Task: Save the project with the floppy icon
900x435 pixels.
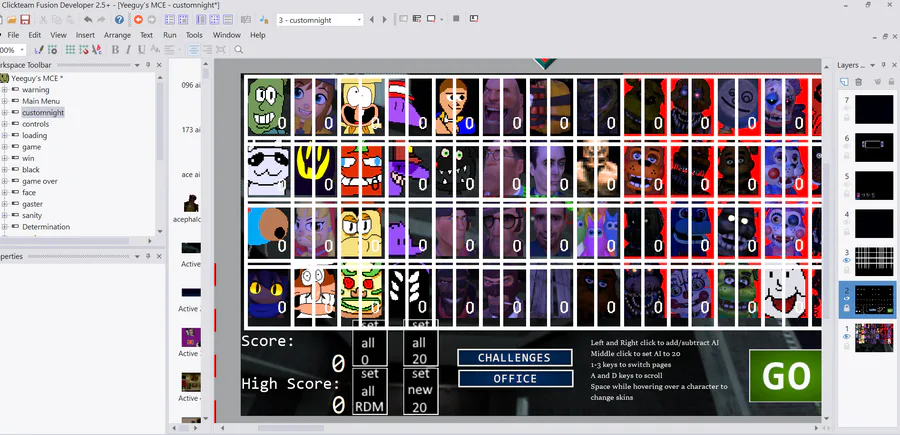Action: [x=25, y=20]
